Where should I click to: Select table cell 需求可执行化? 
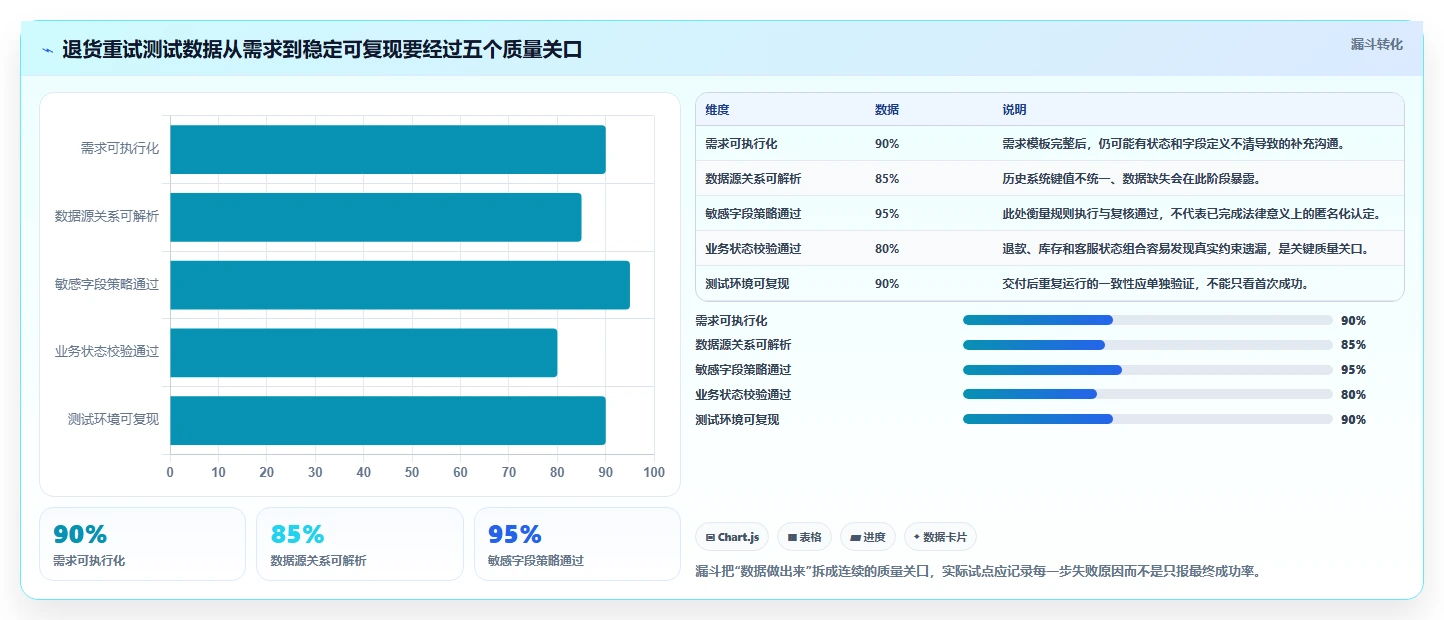click(x=741, y=144)
